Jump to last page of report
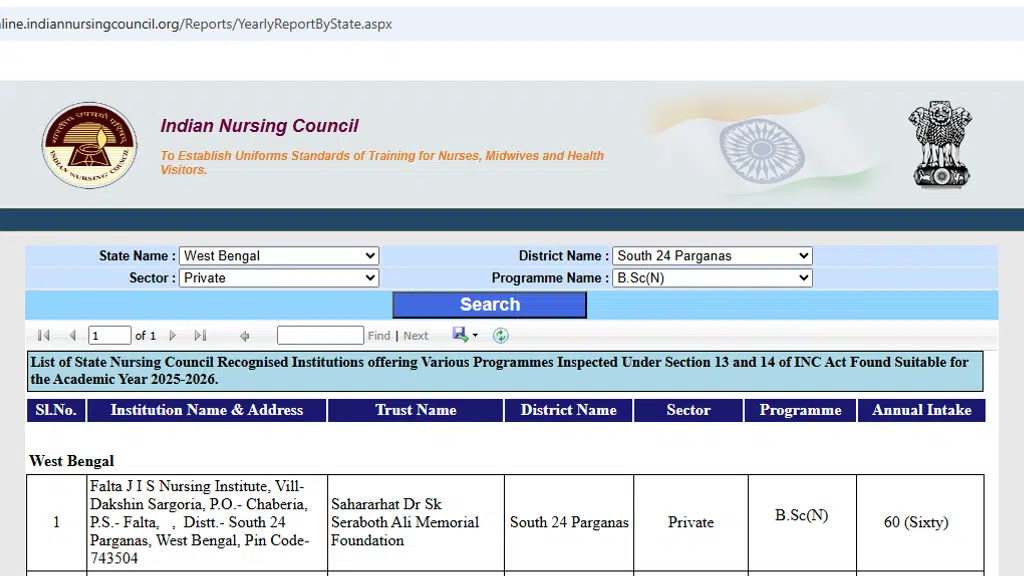1024x576 pixels. (200, 336)
